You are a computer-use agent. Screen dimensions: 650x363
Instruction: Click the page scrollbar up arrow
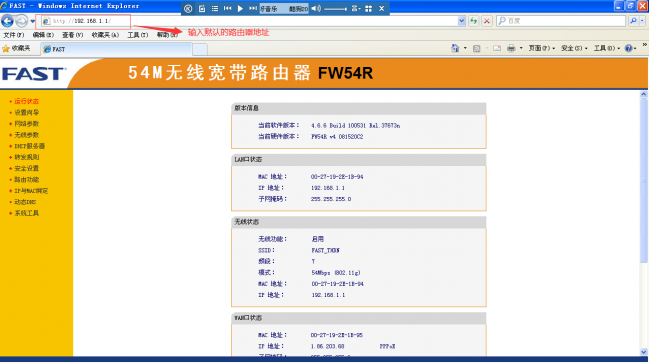[644, 94]
